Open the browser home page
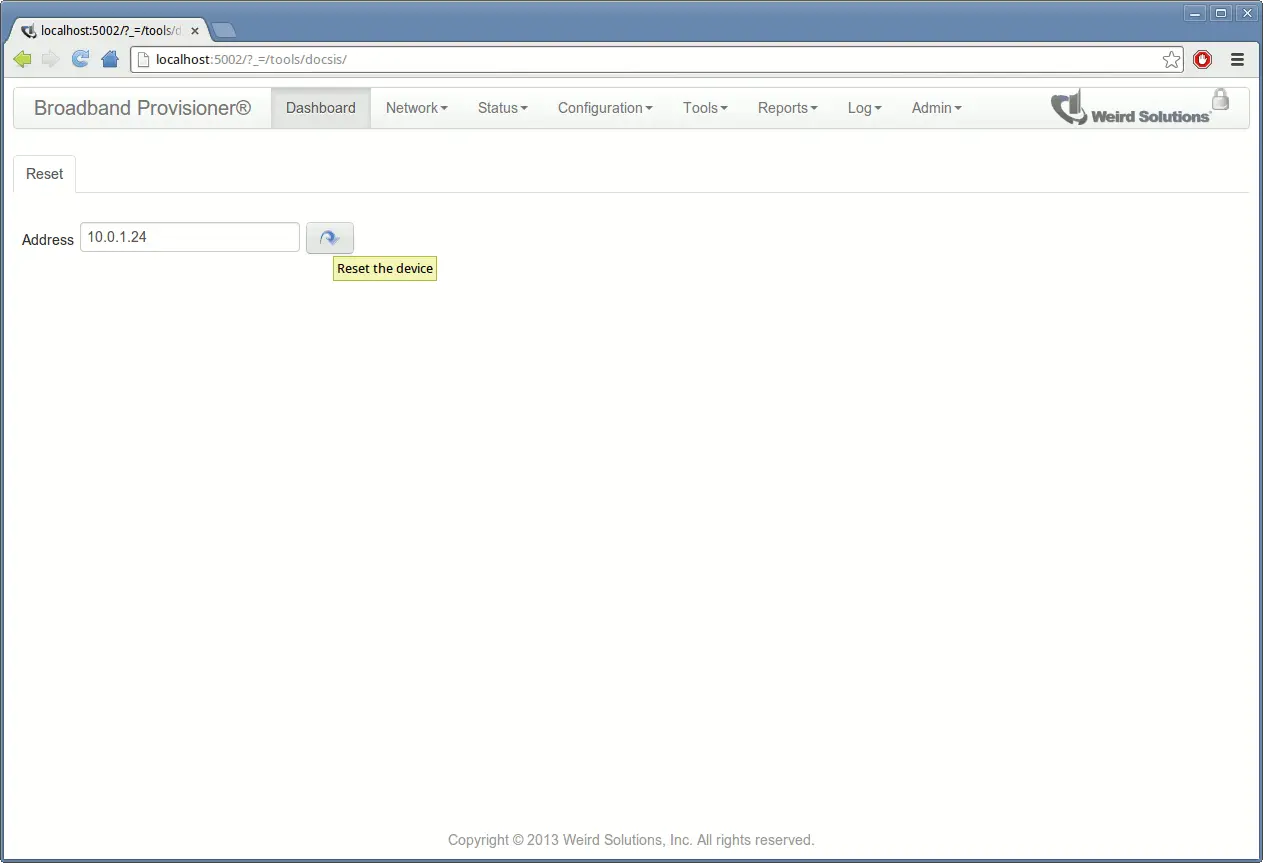This screenshot has width=1263, height=863. tap(110, 59)
